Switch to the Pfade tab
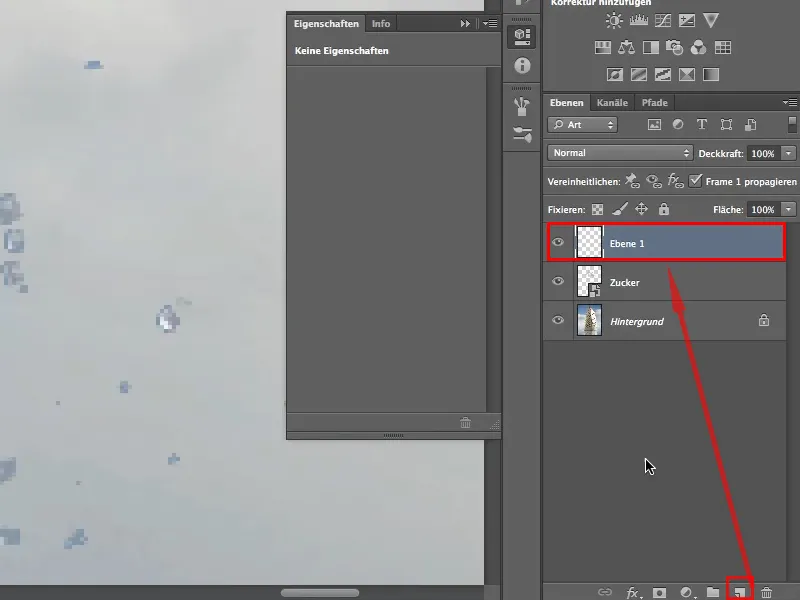The width and height of the screenshot is (800, 600). (x=655, y=103)
